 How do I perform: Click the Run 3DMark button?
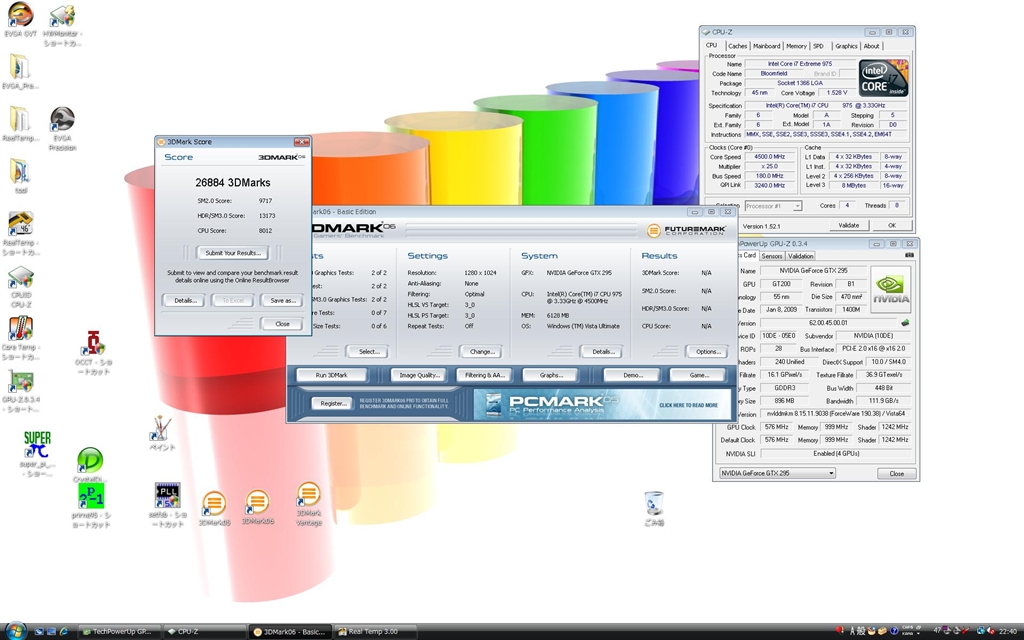[332, 376]
